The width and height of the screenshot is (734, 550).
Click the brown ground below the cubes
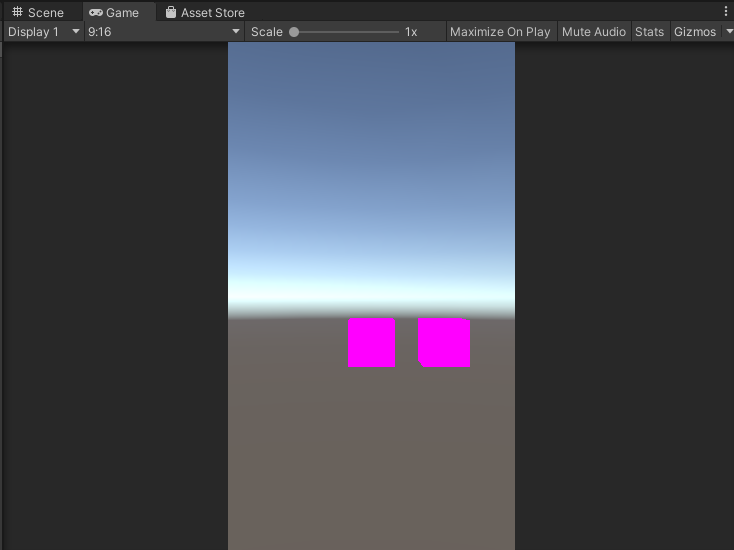pos(371,450)
